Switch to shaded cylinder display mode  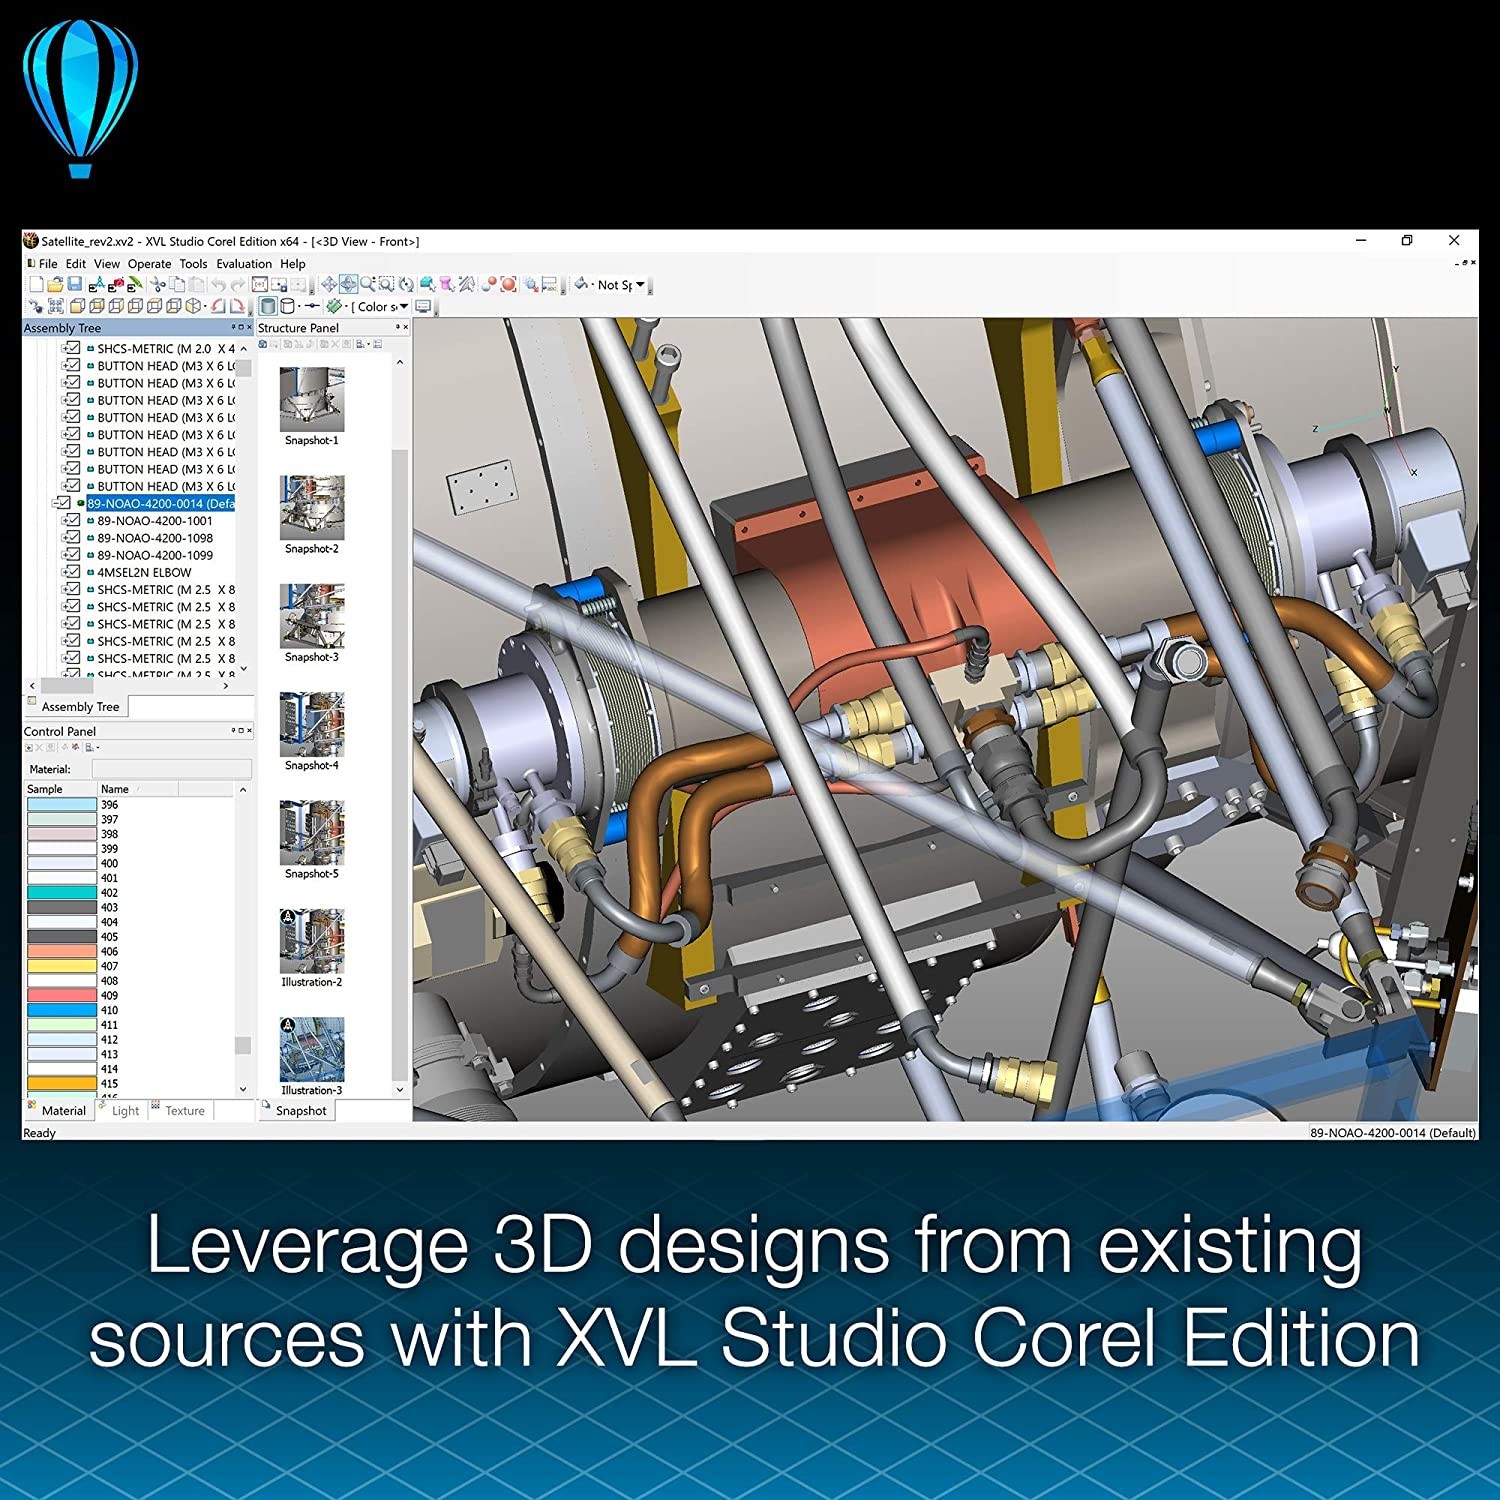(268, 307)
